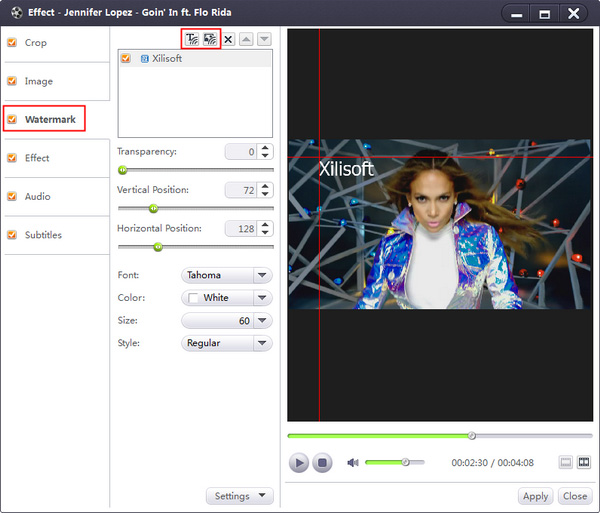The image size is (600, 513).
Task: Decrease the Transparency value with down arrow
Action: point(265,155)
